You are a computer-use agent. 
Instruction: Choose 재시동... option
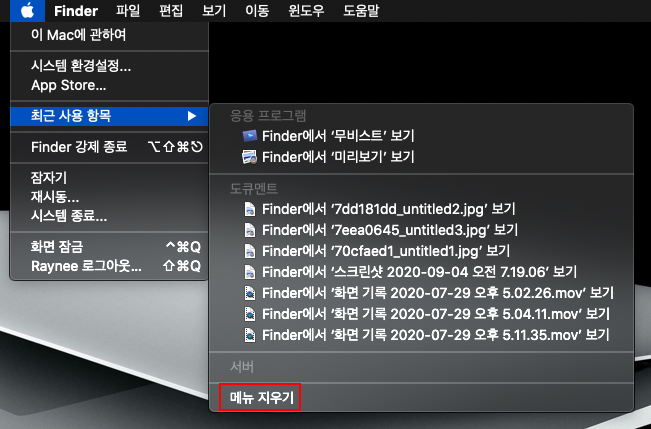click(x=109, y=197)
